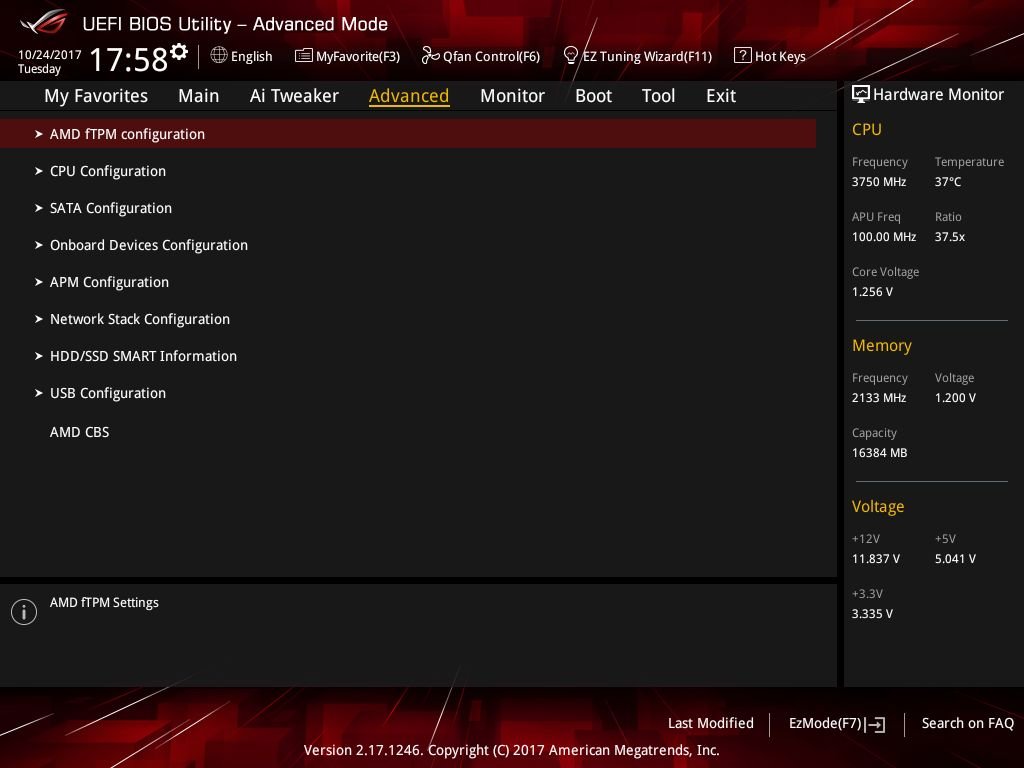Open the Boot tab
The width and height of the screenshot is (1024, 768).
[593, 96]
